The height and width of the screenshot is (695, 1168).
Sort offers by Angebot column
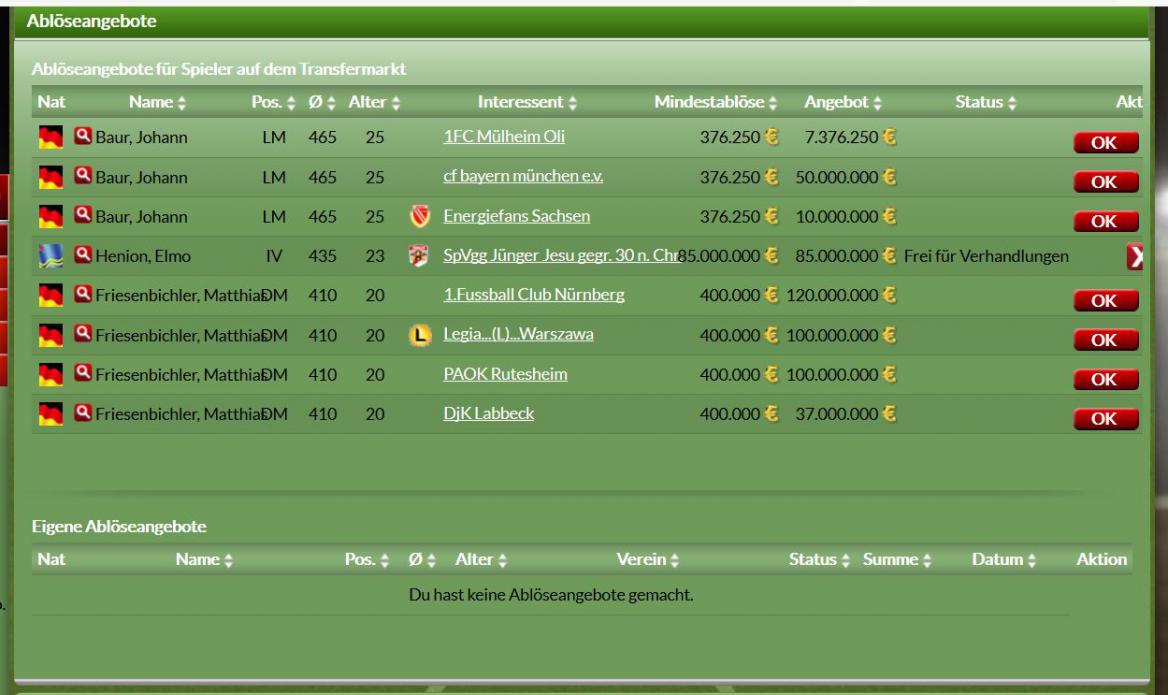click(842, 102)
